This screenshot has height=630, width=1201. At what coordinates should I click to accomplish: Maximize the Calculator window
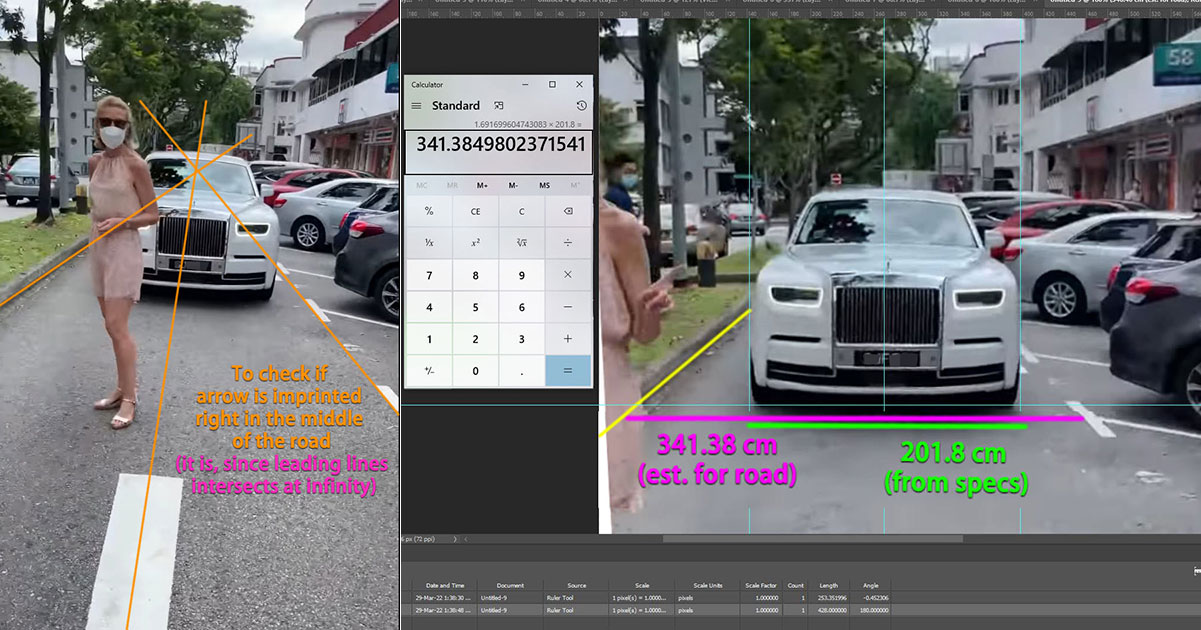552,85
